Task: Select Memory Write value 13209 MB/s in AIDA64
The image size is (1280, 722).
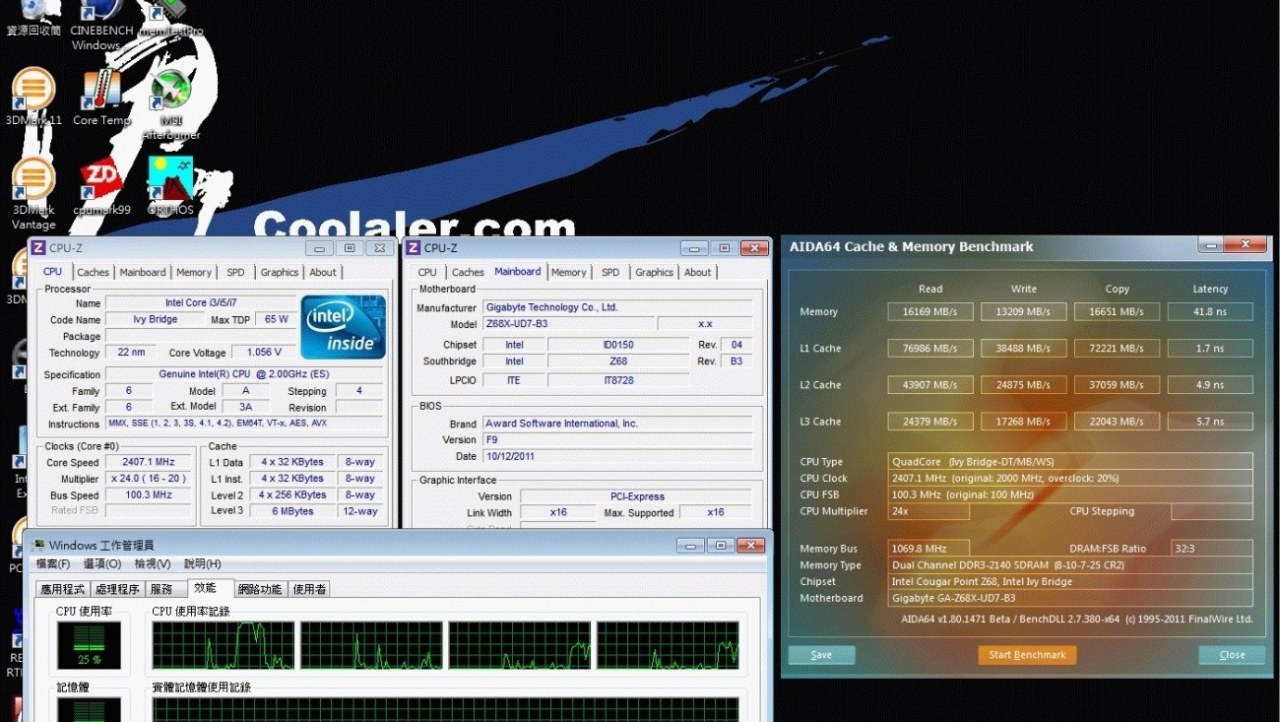Action: coord(1023,312)
